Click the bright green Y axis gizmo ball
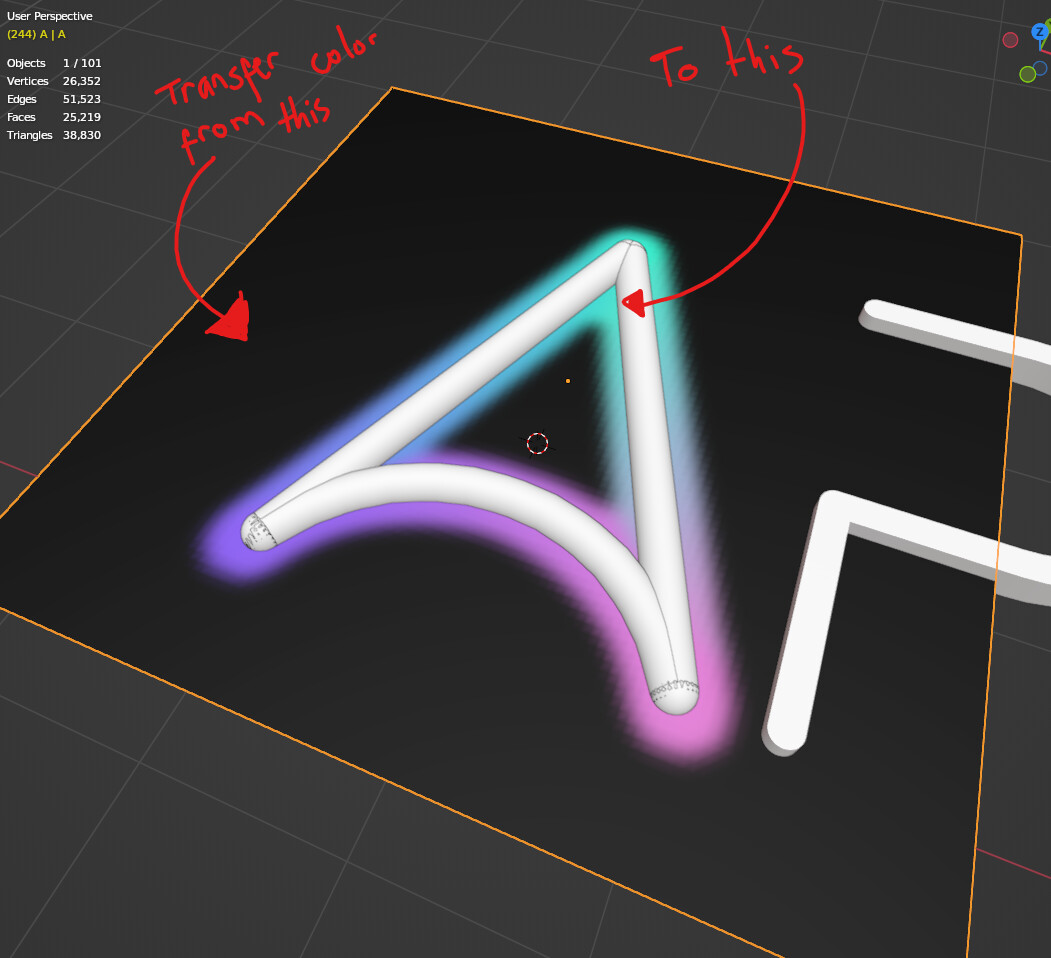This screenshot has width=1051, height=958. coord(1048,24)
